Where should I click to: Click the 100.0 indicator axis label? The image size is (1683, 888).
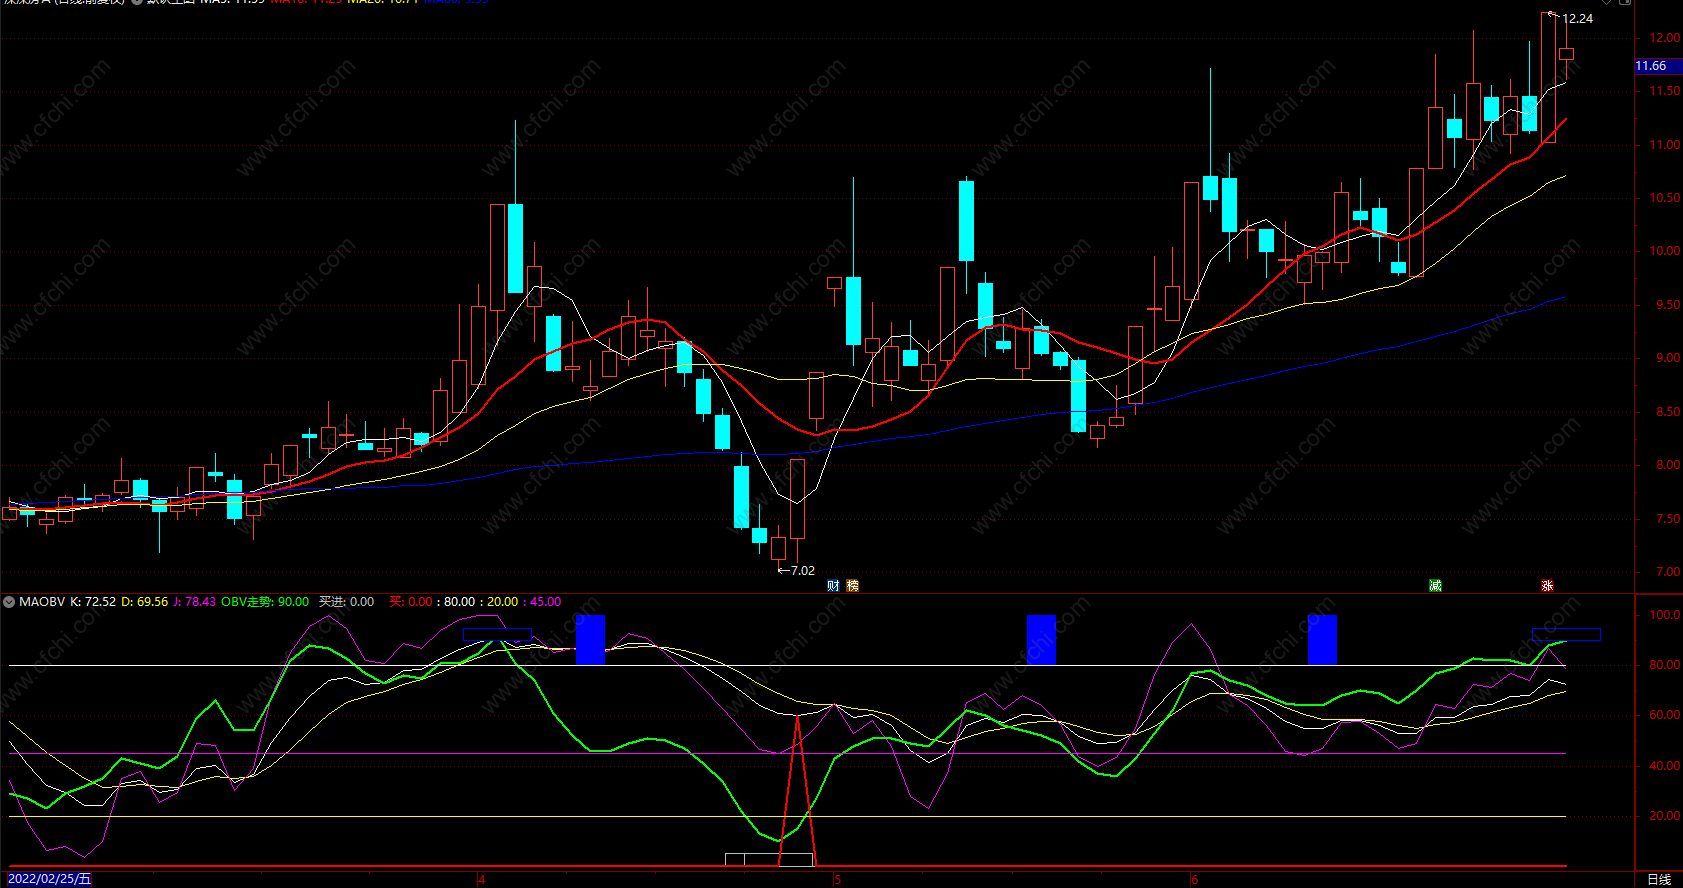[1665, 615]
